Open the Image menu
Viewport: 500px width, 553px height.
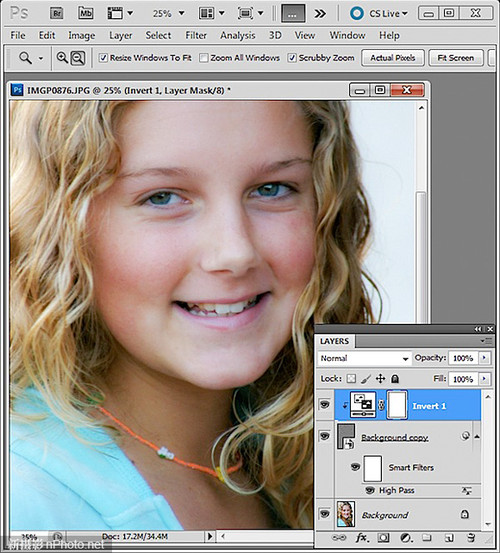coord(81,35)
